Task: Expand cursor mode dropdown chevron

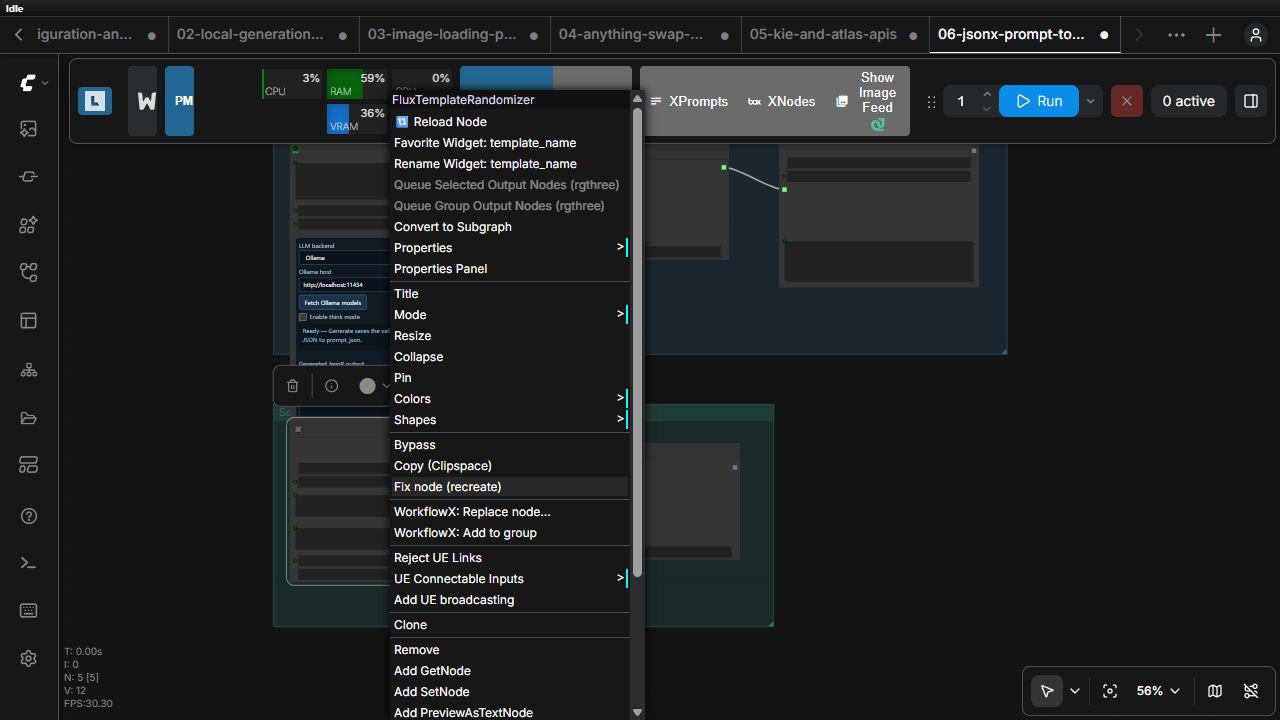Action: pos(1075,691)
